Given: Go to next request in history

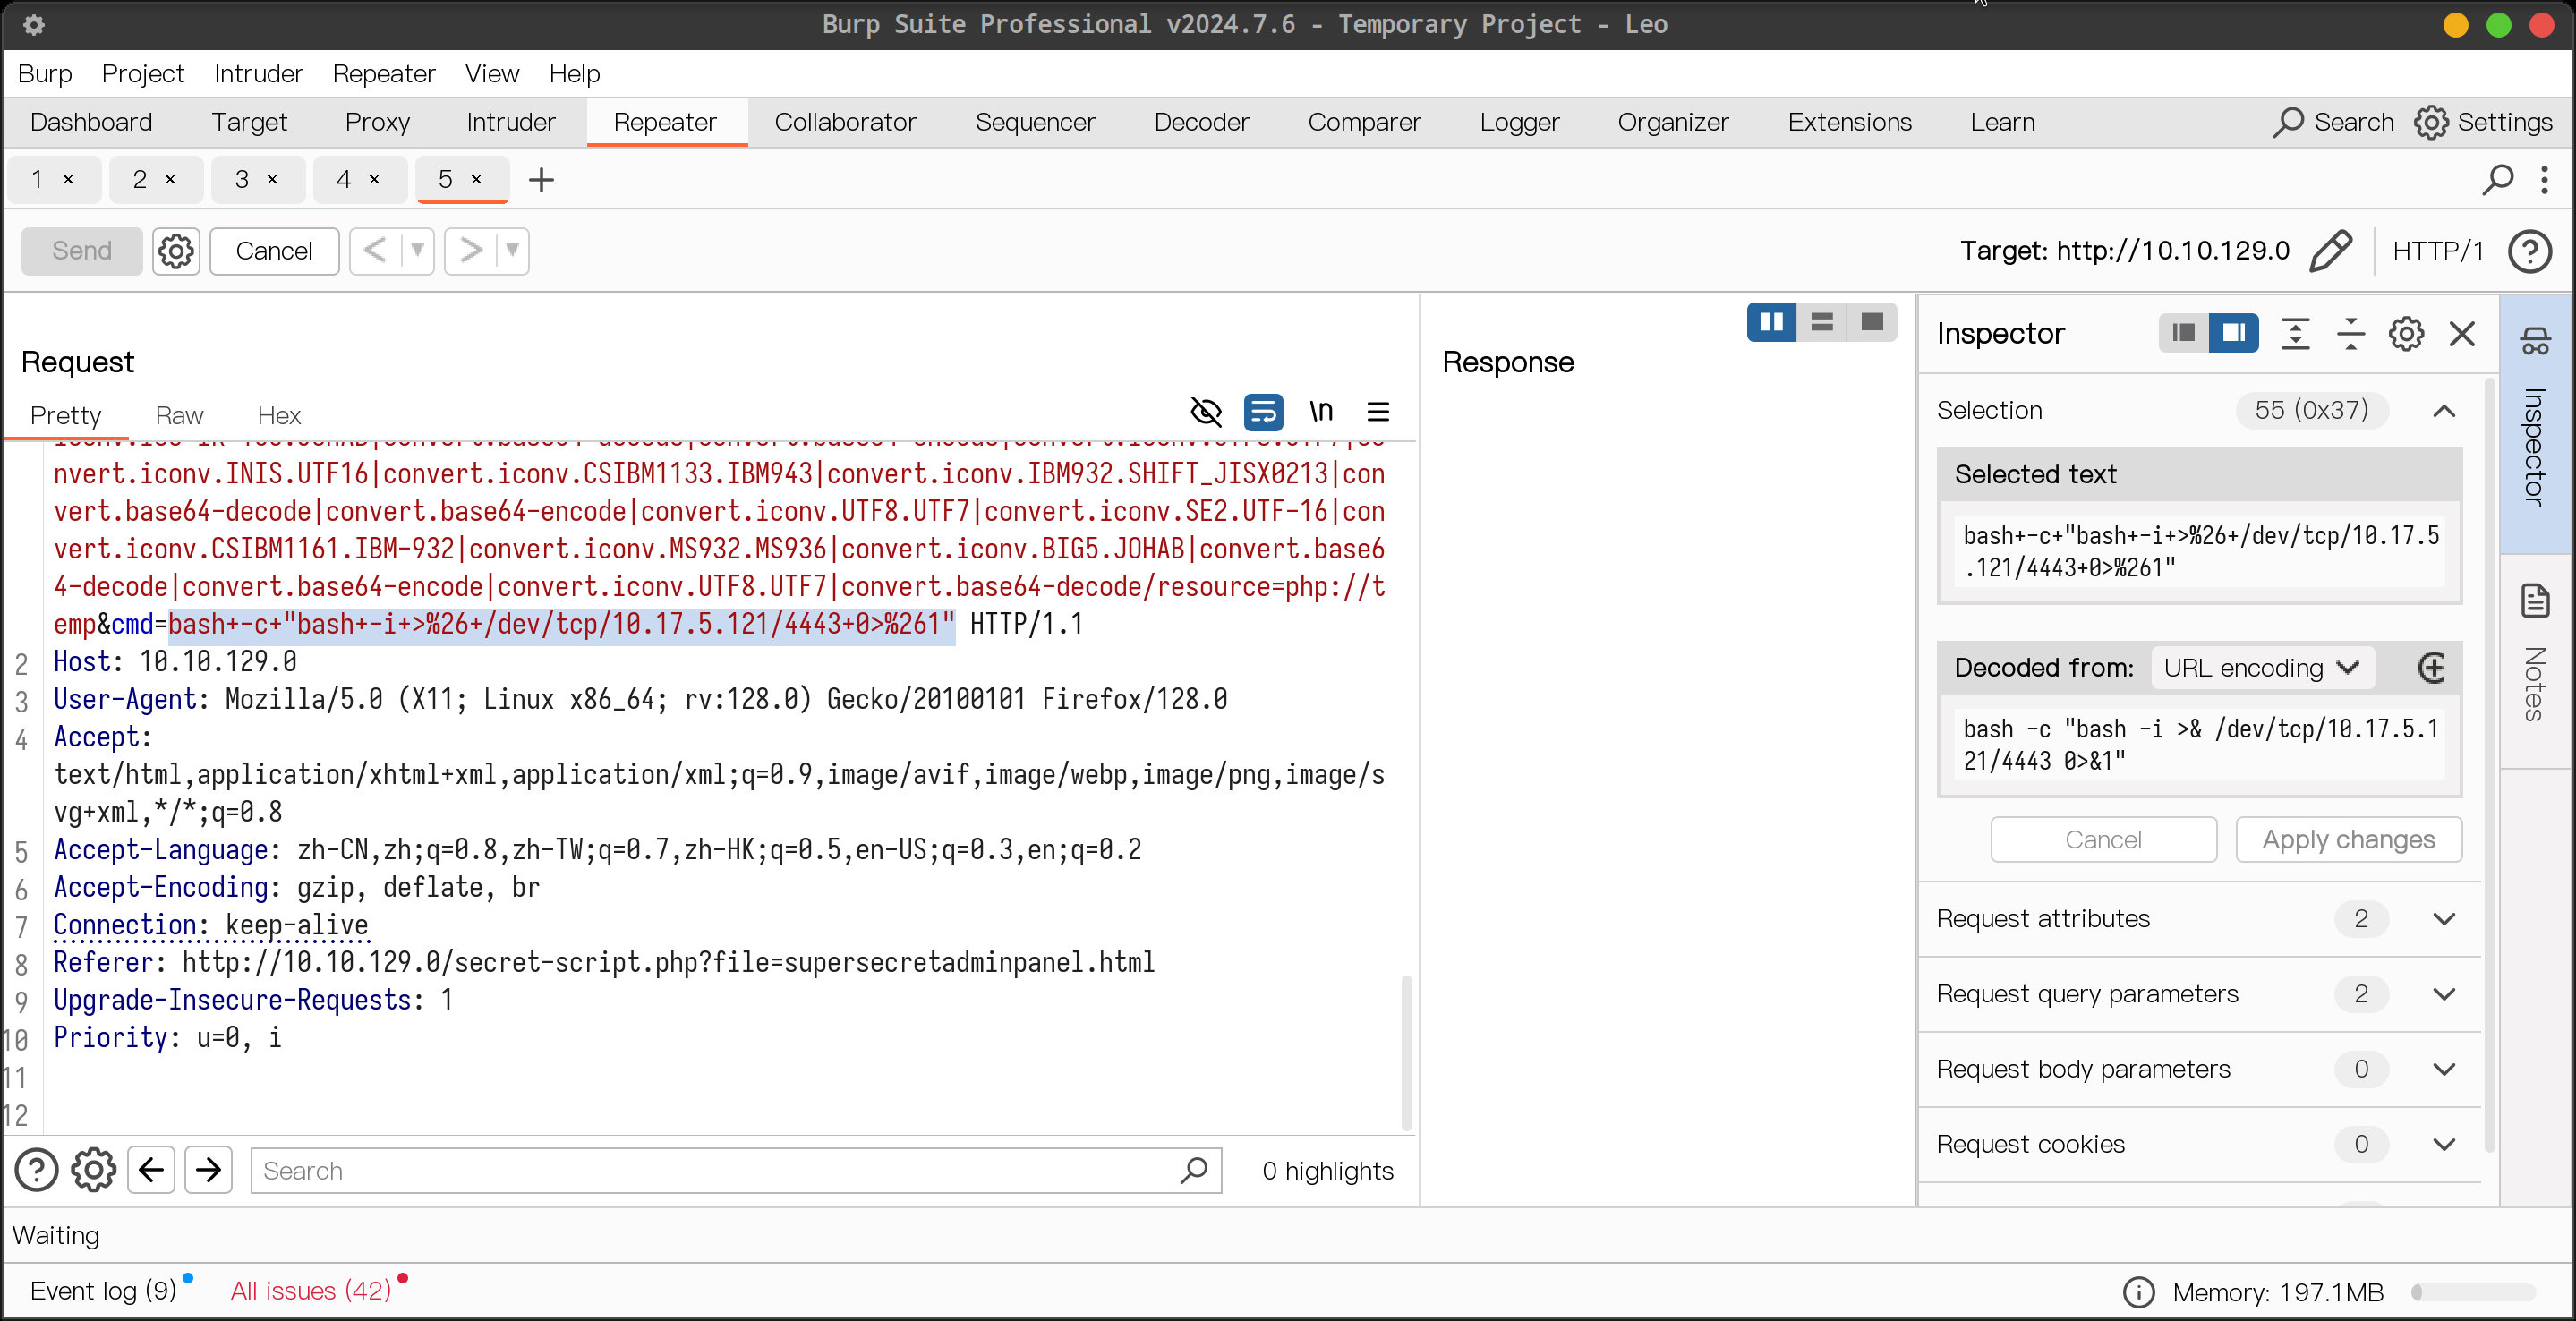Looking at the screenshot, I should (x=470, y=250).
